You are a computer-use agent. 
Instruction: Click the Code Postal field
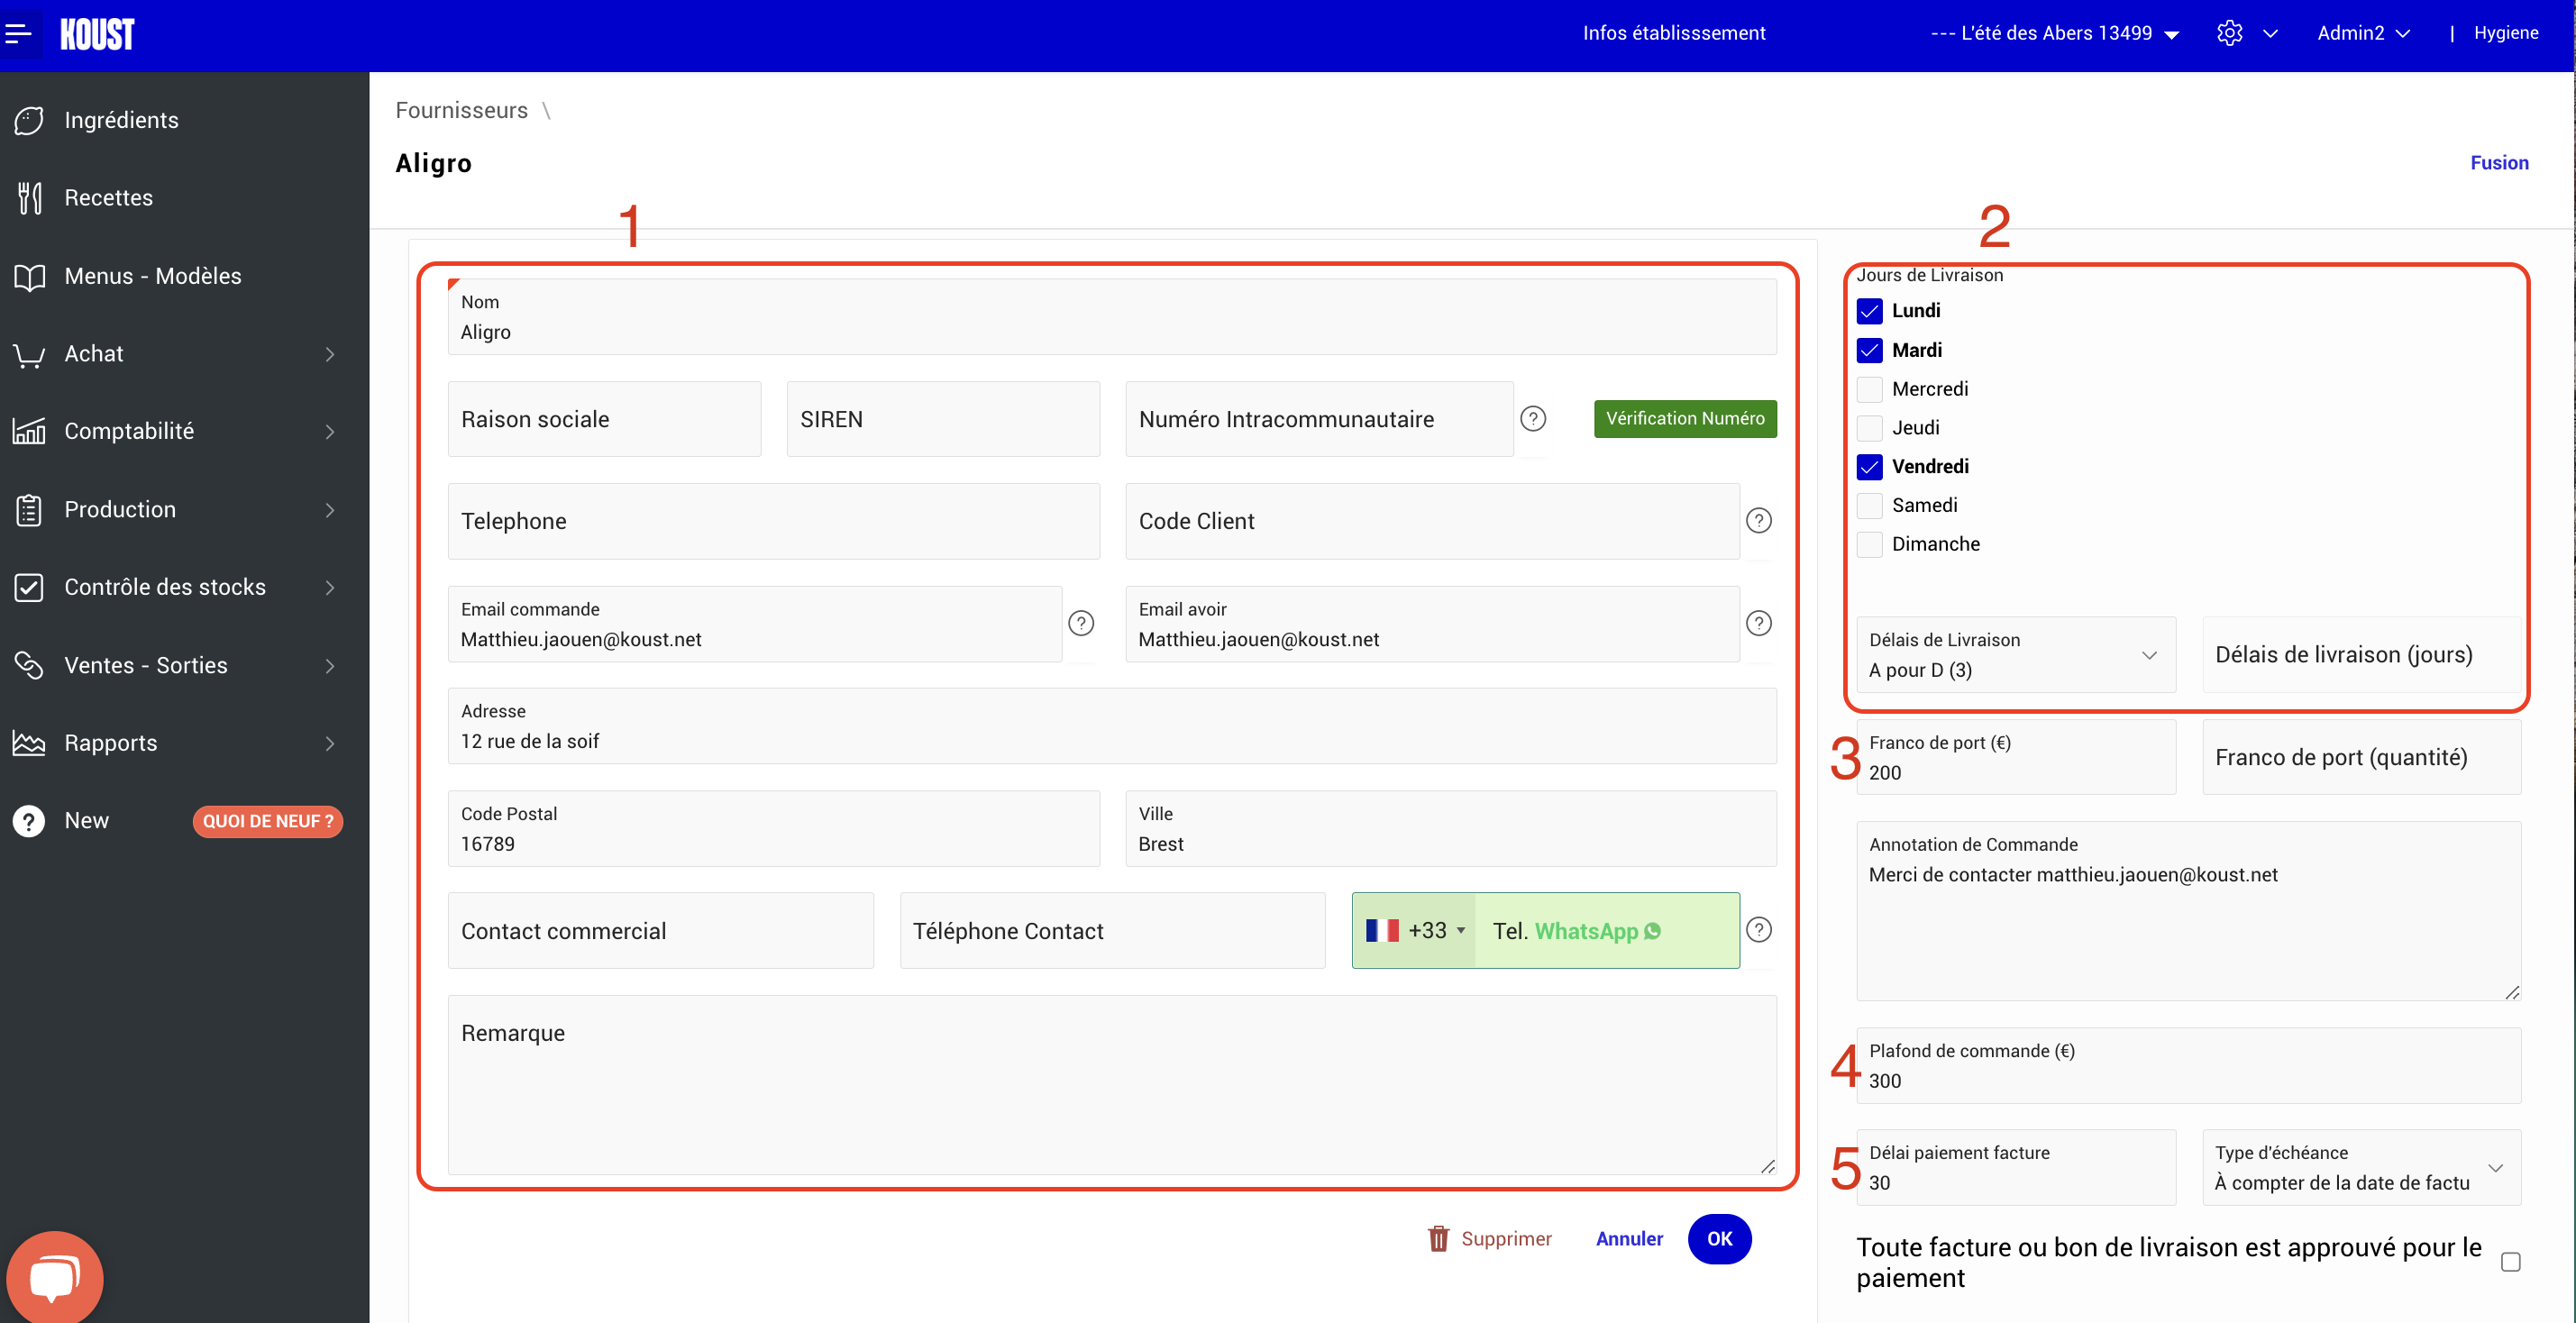(773, 829)
